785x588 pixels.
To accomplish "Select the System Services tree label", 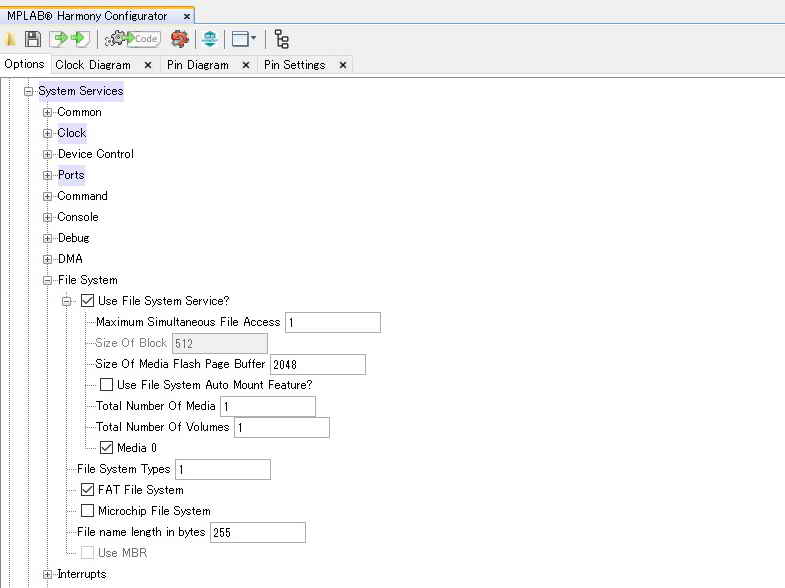I will click(81, 91).
